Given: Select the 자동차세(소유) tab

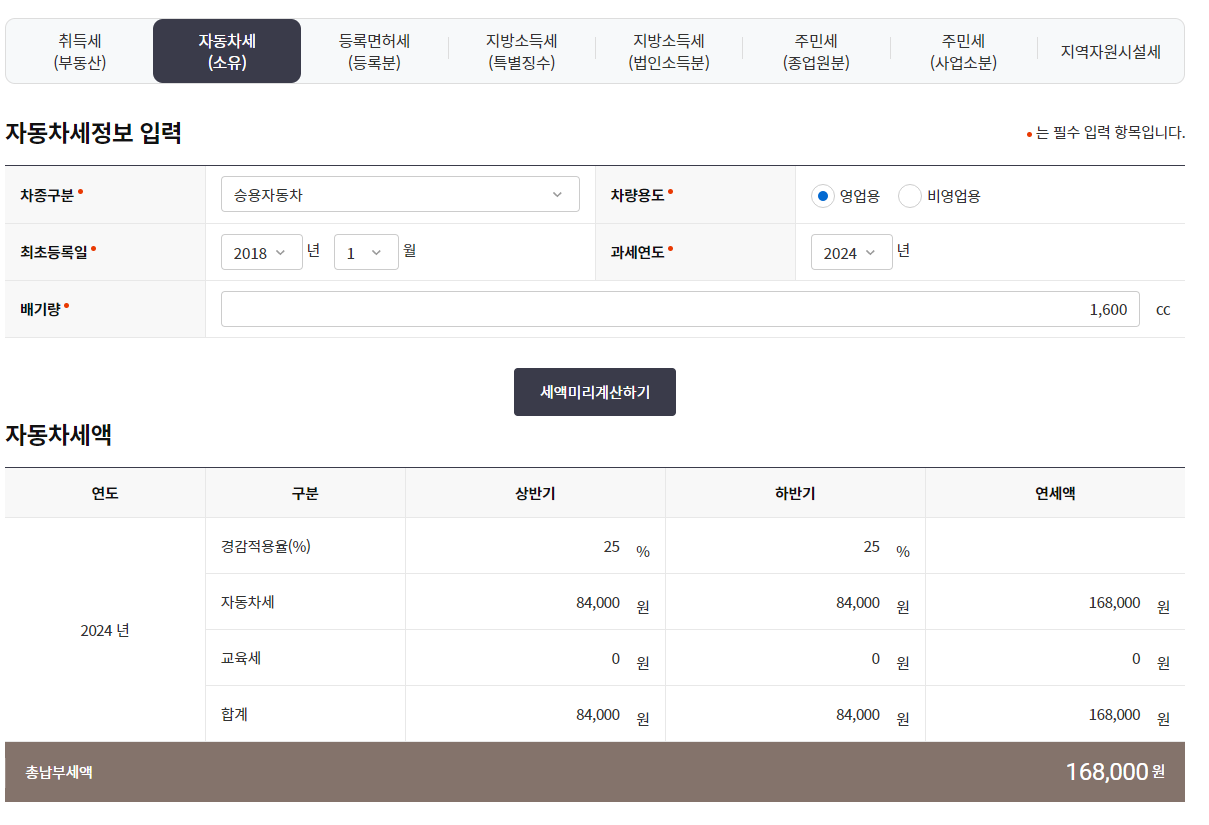Looking at the screenshot, I should 227,51.
